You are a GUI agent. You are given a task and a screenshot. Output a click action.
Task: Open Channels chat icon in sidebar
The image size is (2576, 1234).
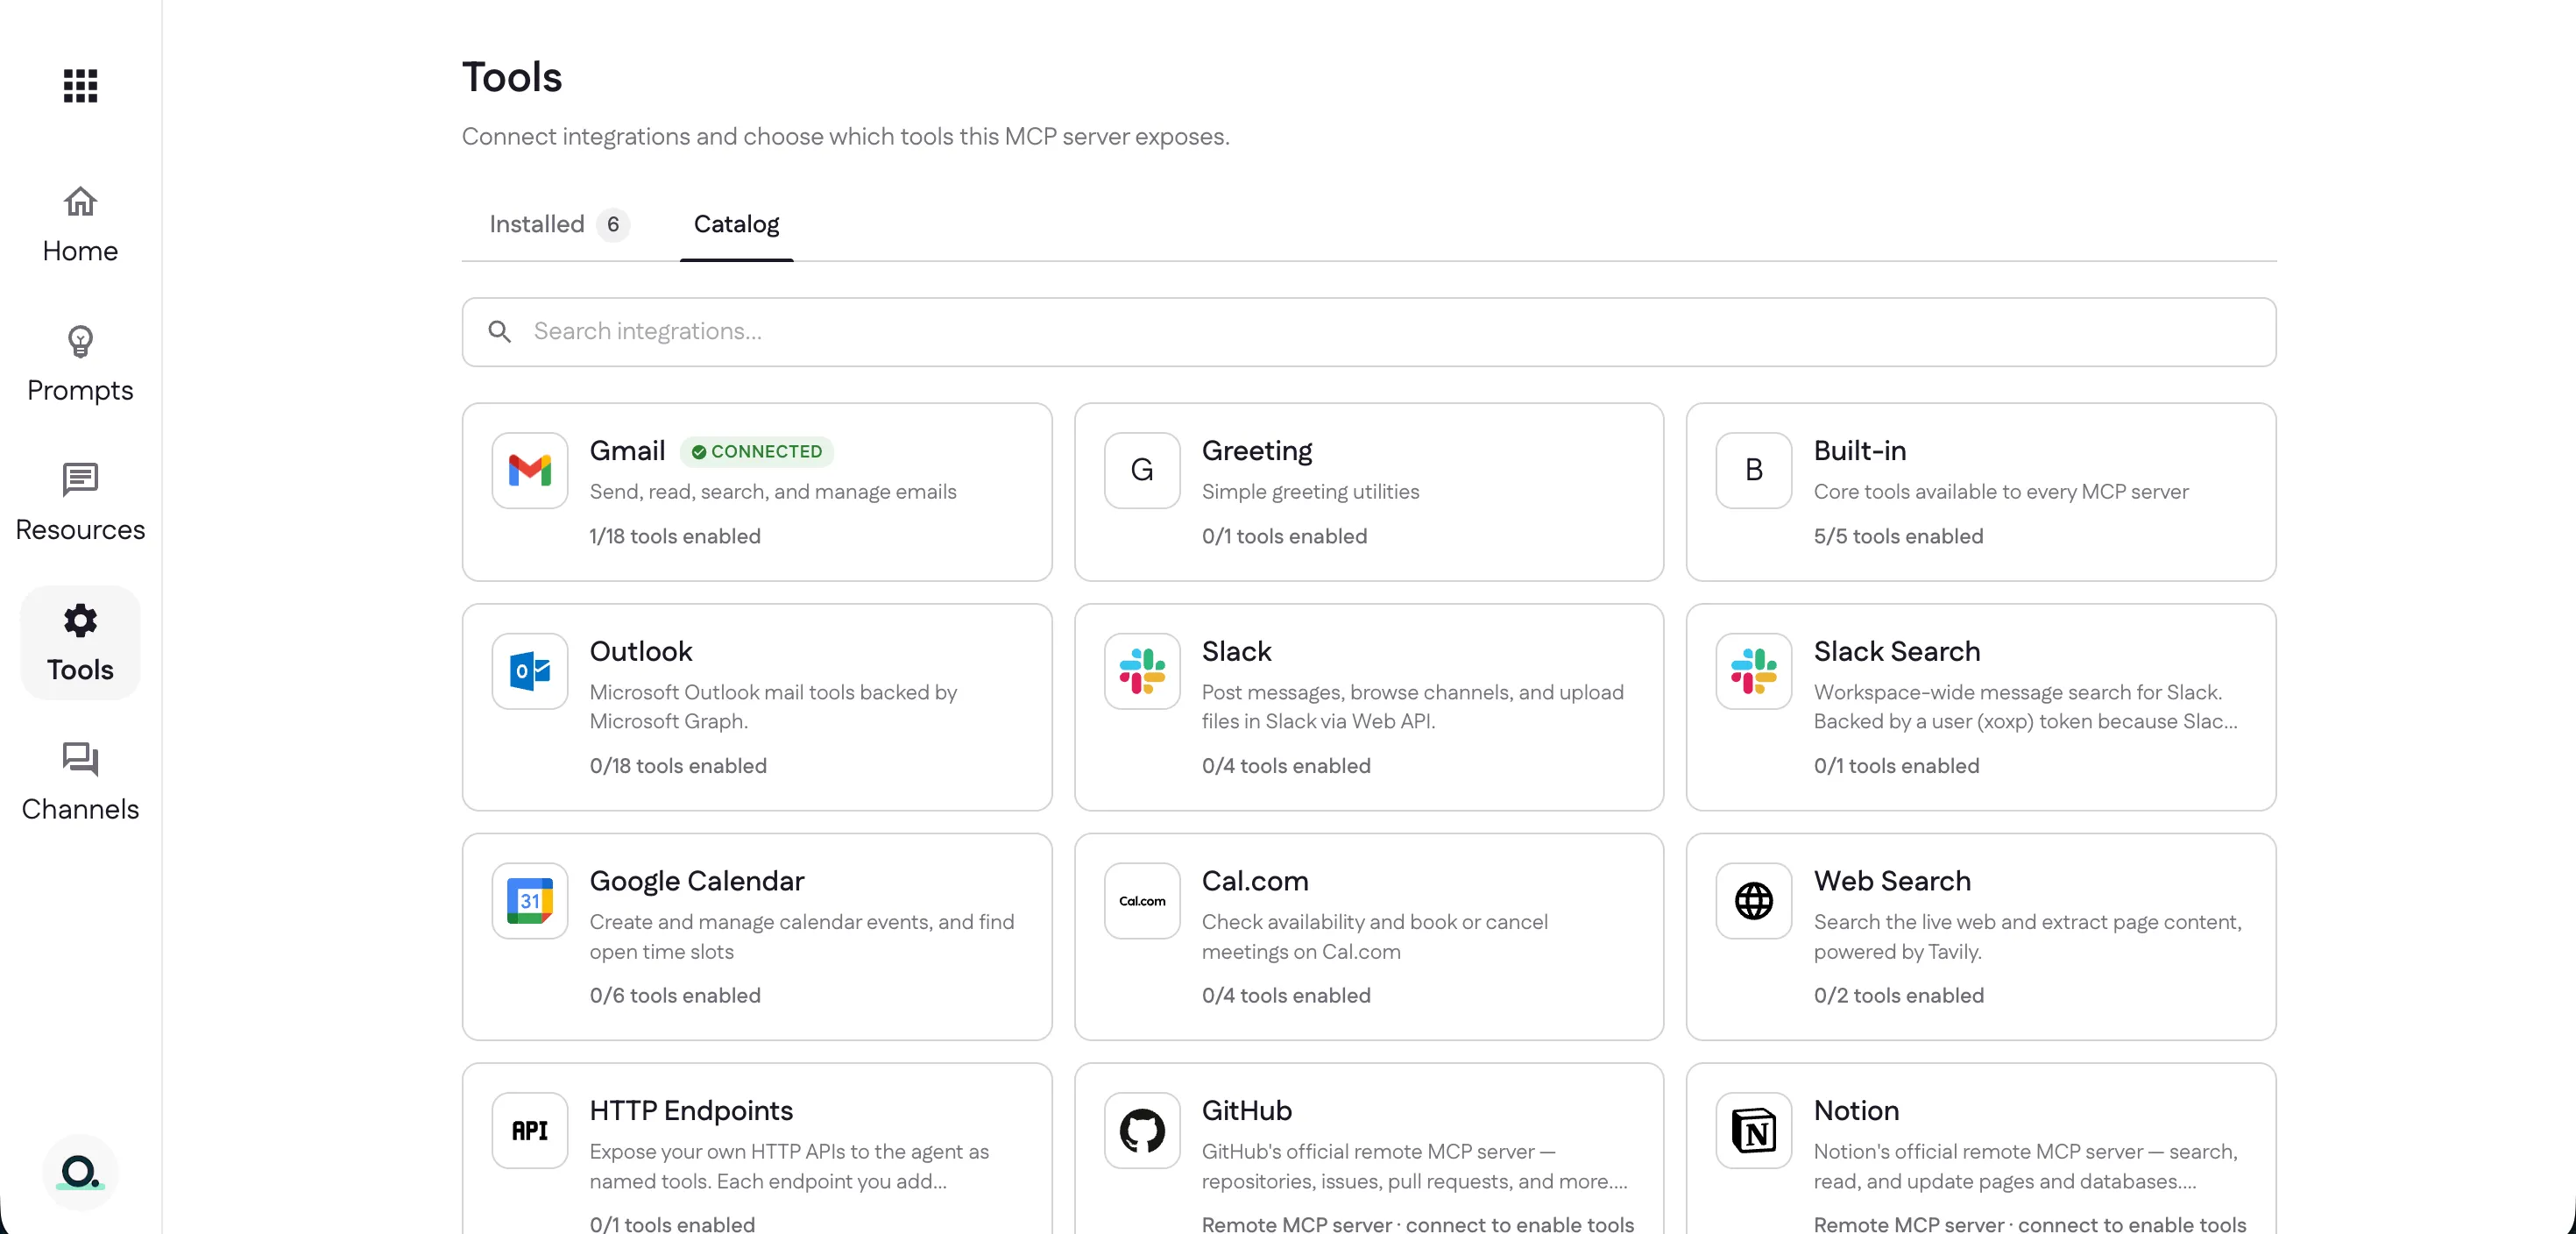tap(80, 759)
